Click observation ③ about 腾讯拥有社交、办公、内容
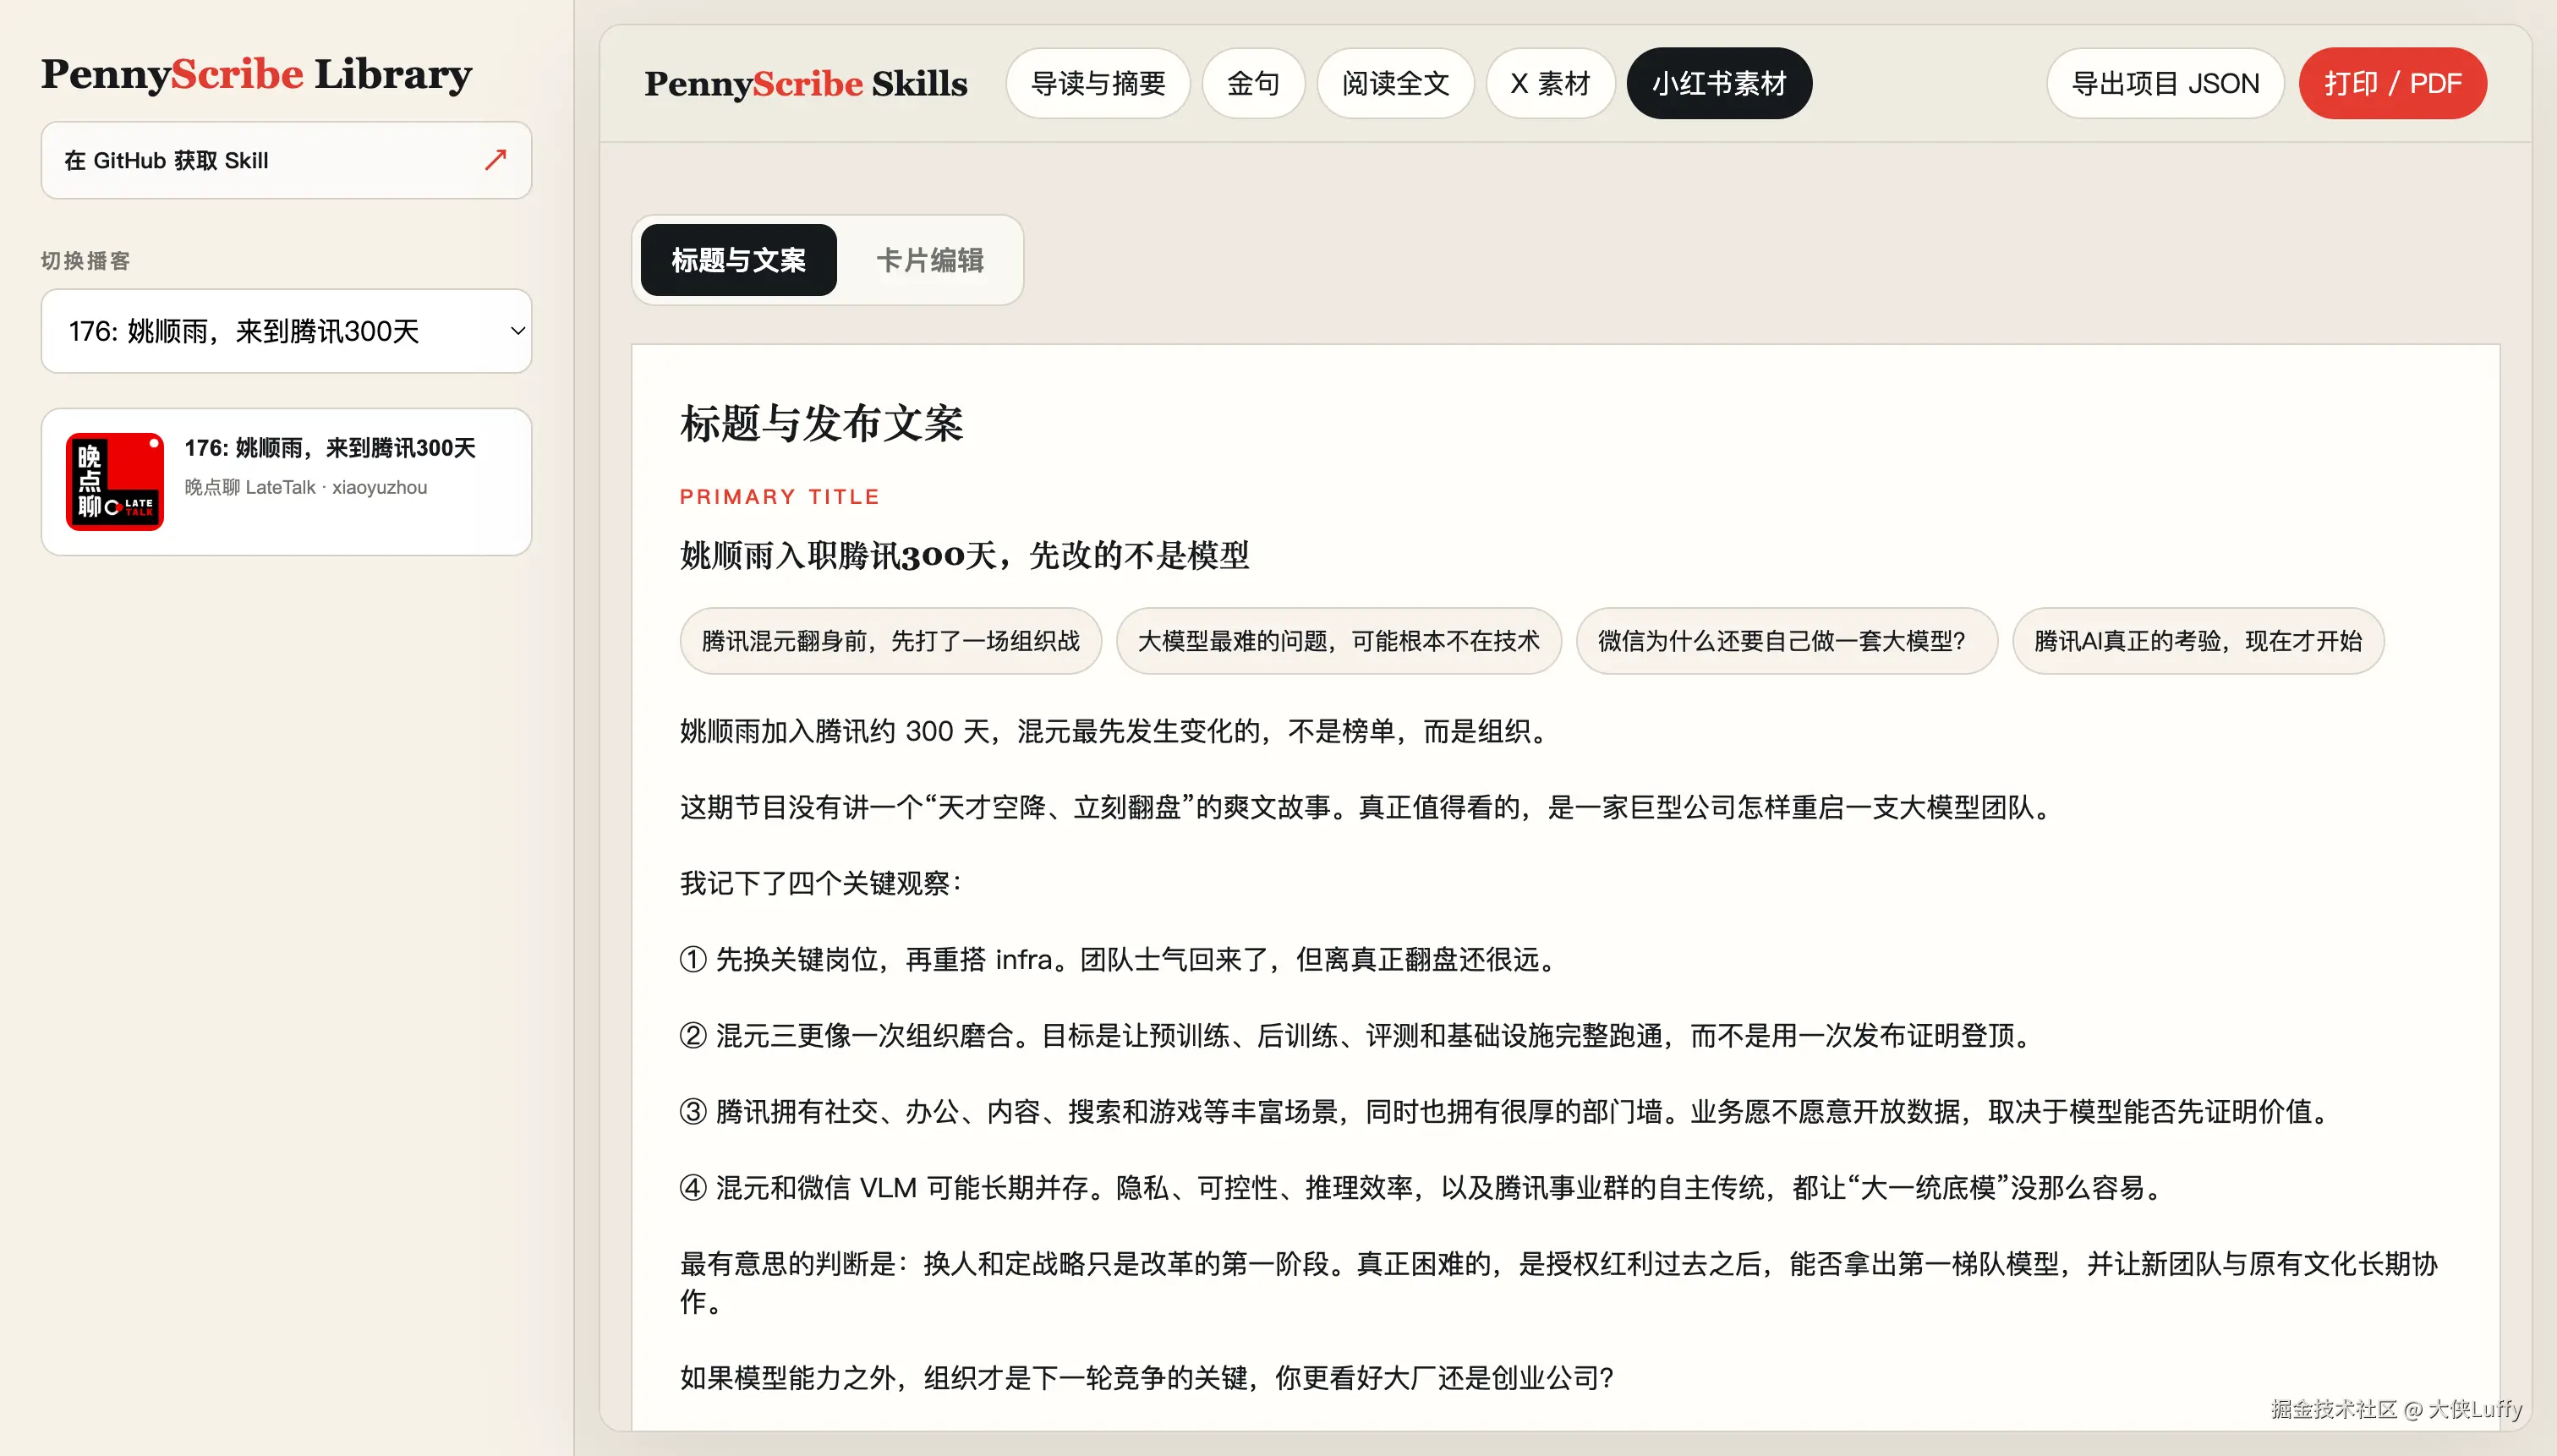This screenshot has width=2557, height=1456. tap(1505, 1111)
